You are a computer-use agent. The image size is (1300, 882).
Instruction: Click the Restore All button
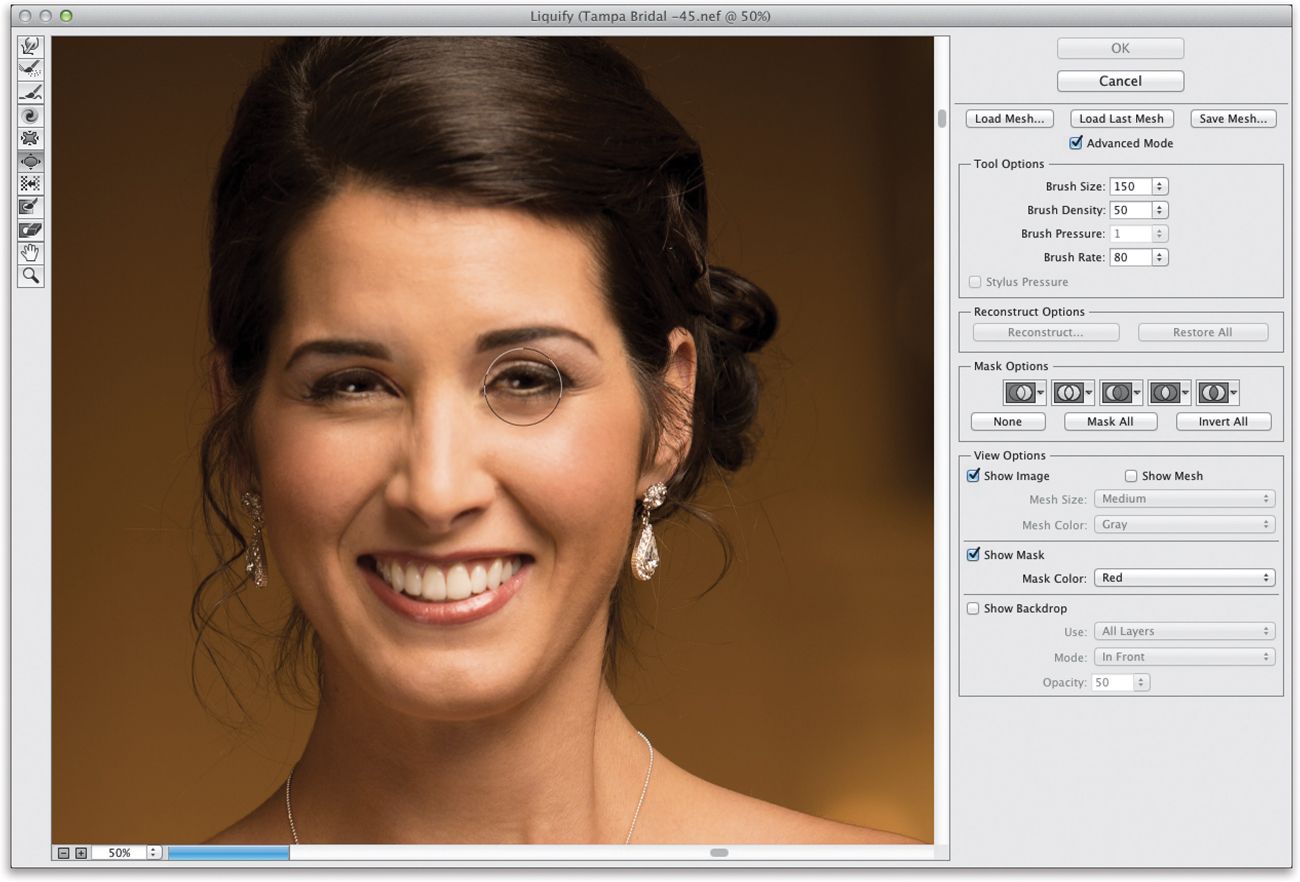pos(1202,332)
